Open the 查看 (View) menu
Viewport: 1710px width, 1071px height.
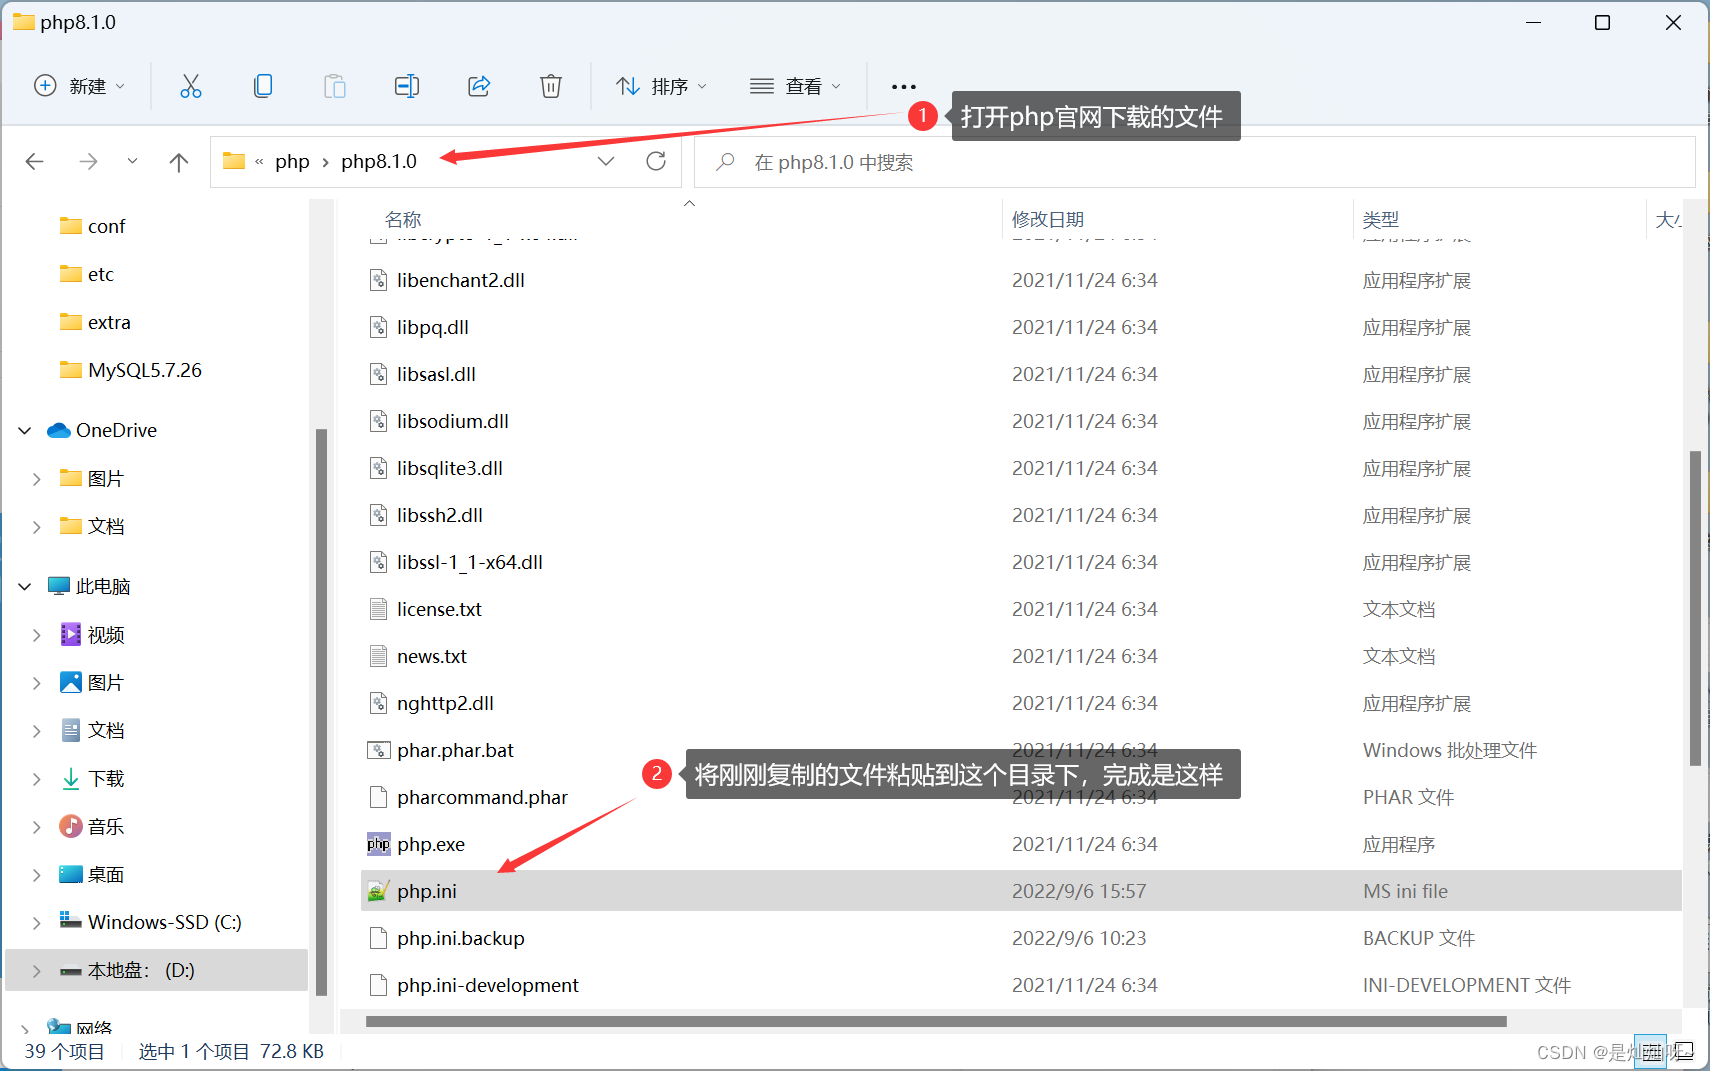click(796, 86)
